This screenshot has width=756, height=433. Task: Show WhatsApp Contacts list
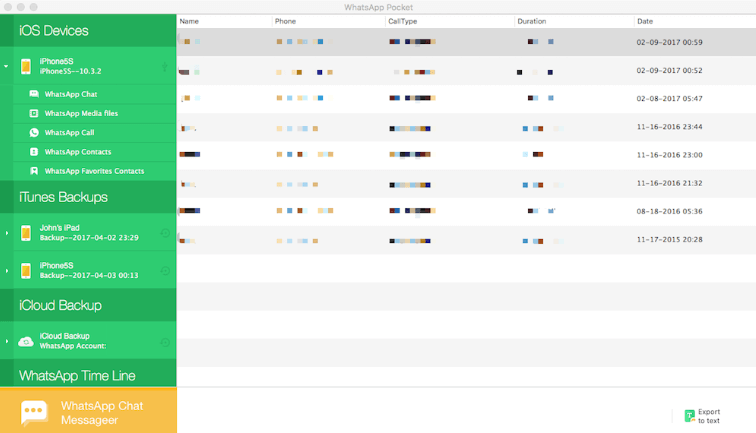(94, 152)
